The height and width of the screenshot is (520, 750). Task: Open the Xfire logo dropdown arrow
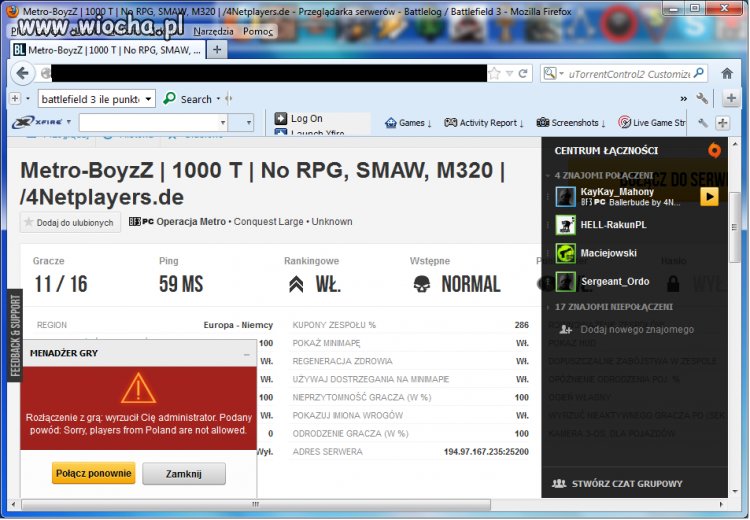[x=69, y=122]
